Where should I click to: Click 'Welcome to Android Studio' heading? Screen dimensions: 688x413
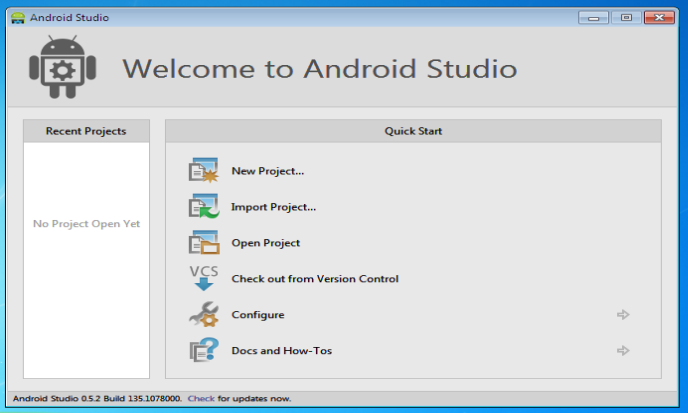coord(319,69)
